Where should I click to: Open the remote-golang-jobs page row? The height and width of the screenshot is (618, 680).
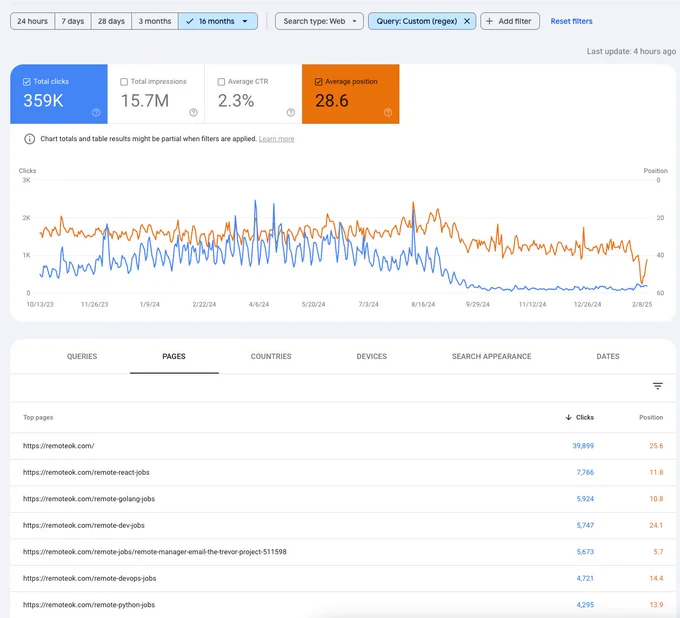(343, 499)
